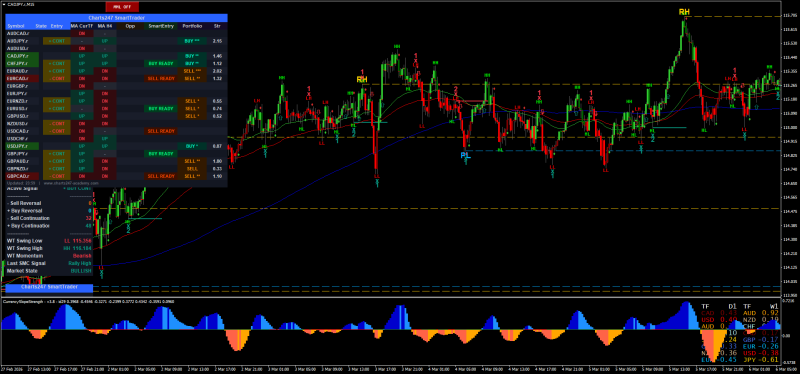Click the AUDJPY.r portfolio BUY cell
The height and width of the screenshot is (374, 800).
192,41
